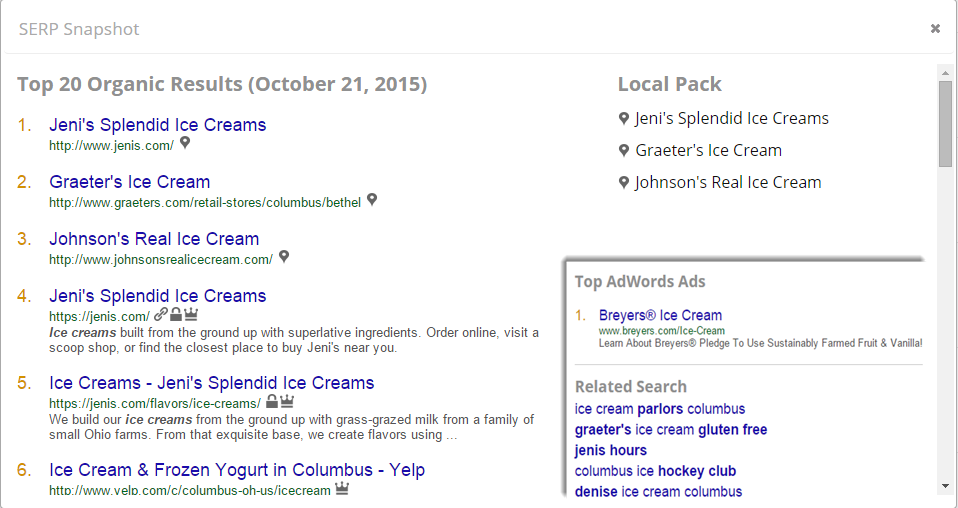
Task: Click the map pin icon beside jenis.com URL
Action: point(185,143)
